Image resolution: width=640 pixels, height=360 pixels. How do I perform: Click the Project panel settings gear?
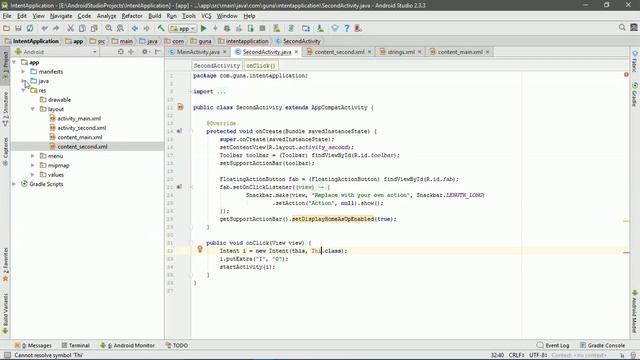[x=144, y=52]
